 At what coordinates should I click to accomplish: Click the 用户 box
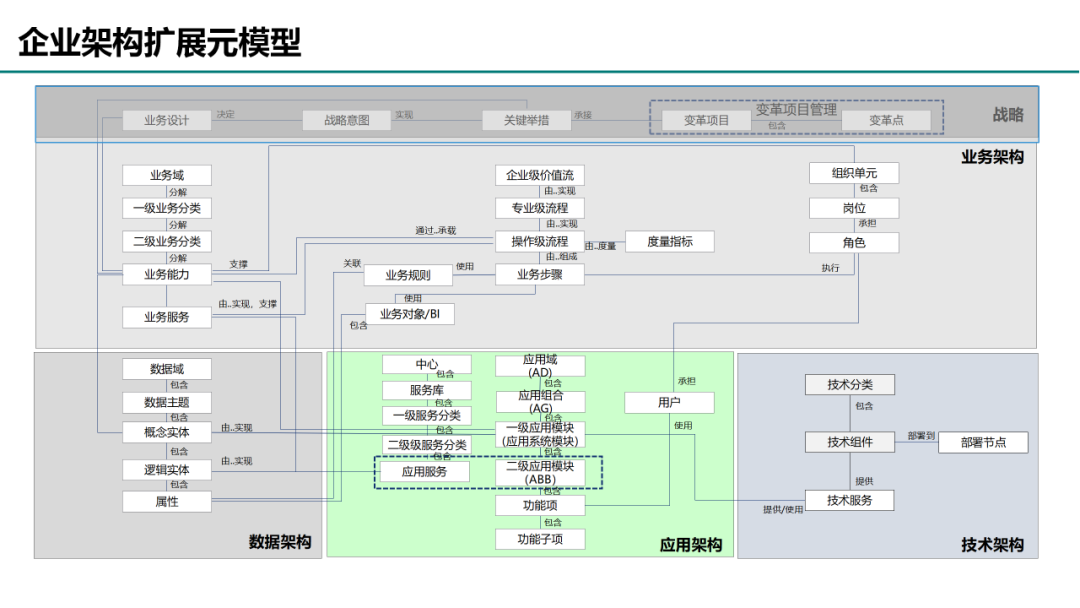tap(669, 402)
